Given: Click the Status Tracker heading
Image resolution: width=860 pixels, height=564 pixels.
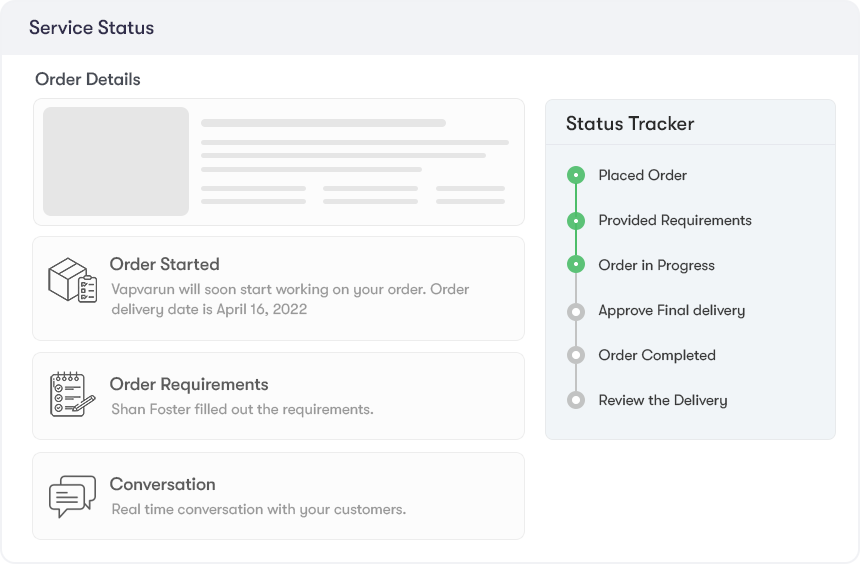Looking at the screenshot, I should (630, 123).
